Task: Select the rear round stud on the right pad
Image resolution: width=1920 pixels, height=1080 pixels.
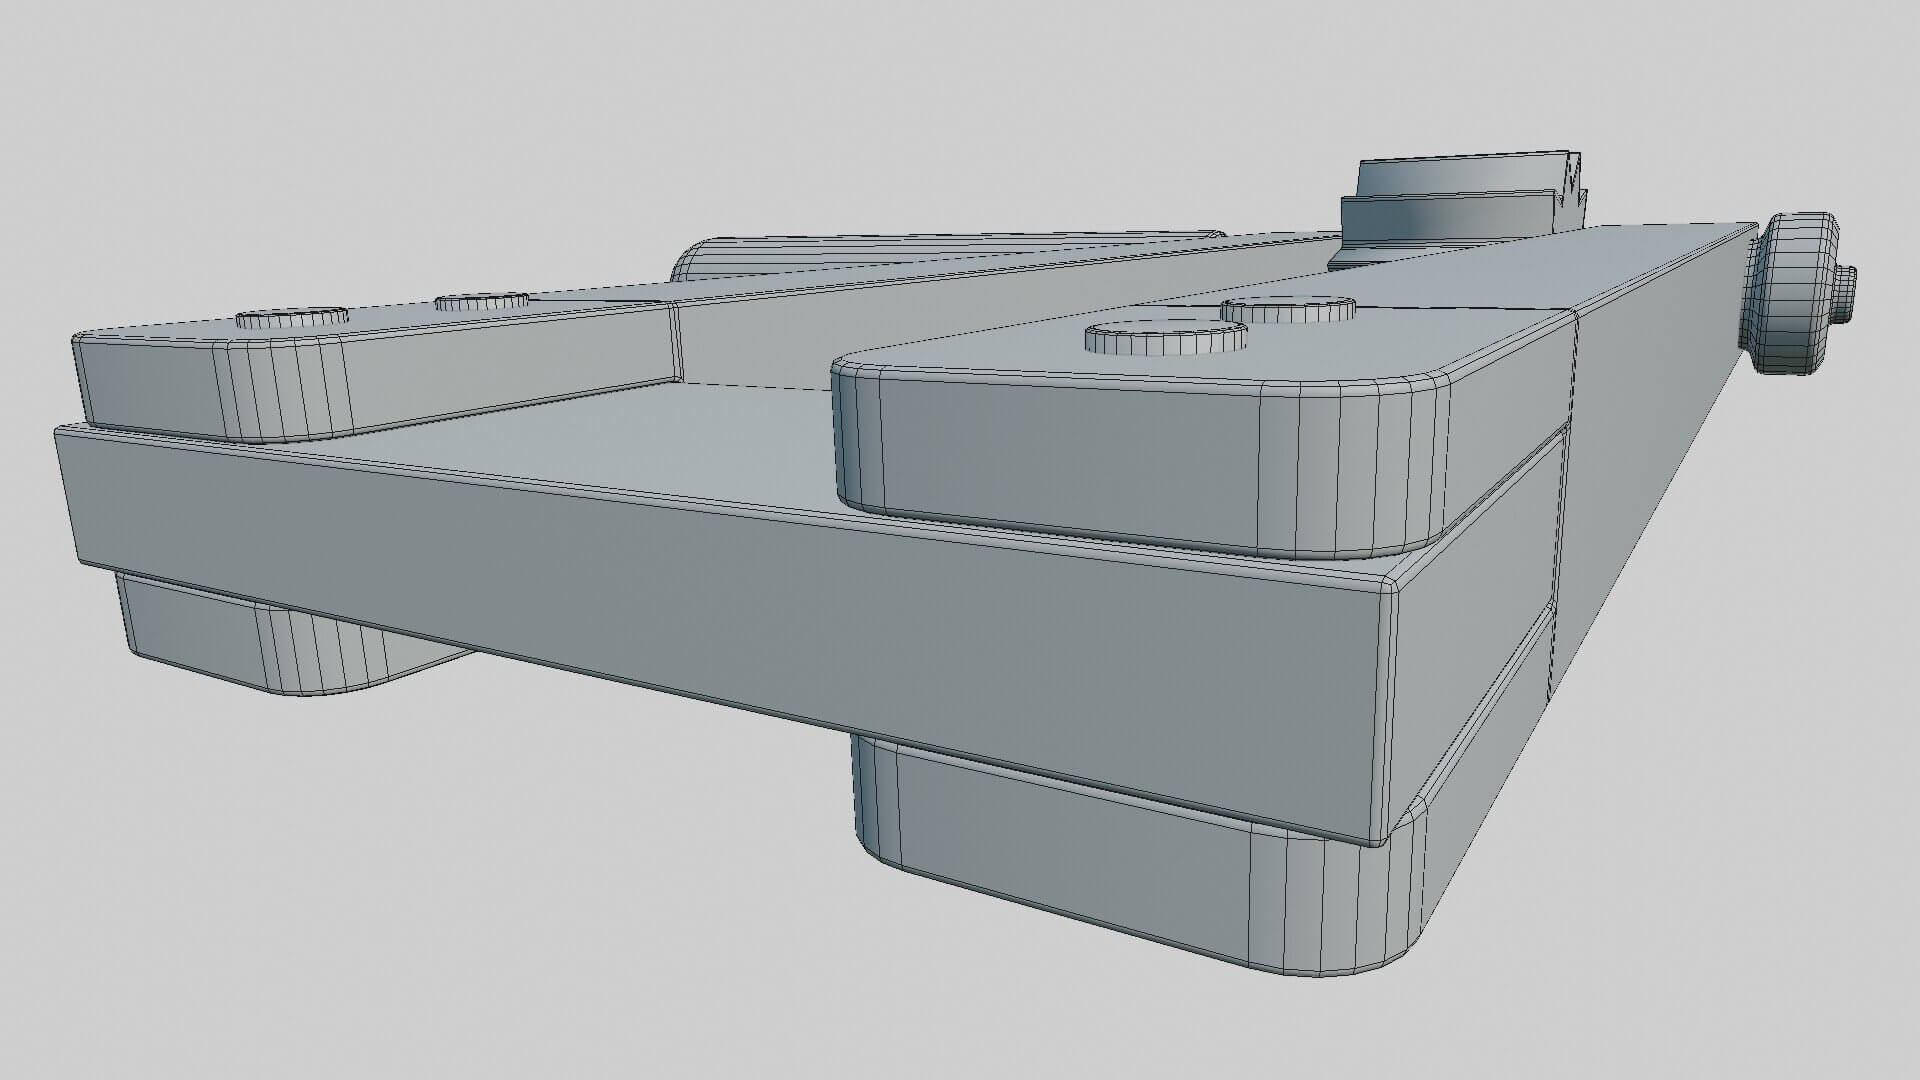Action: (1288, 308)
